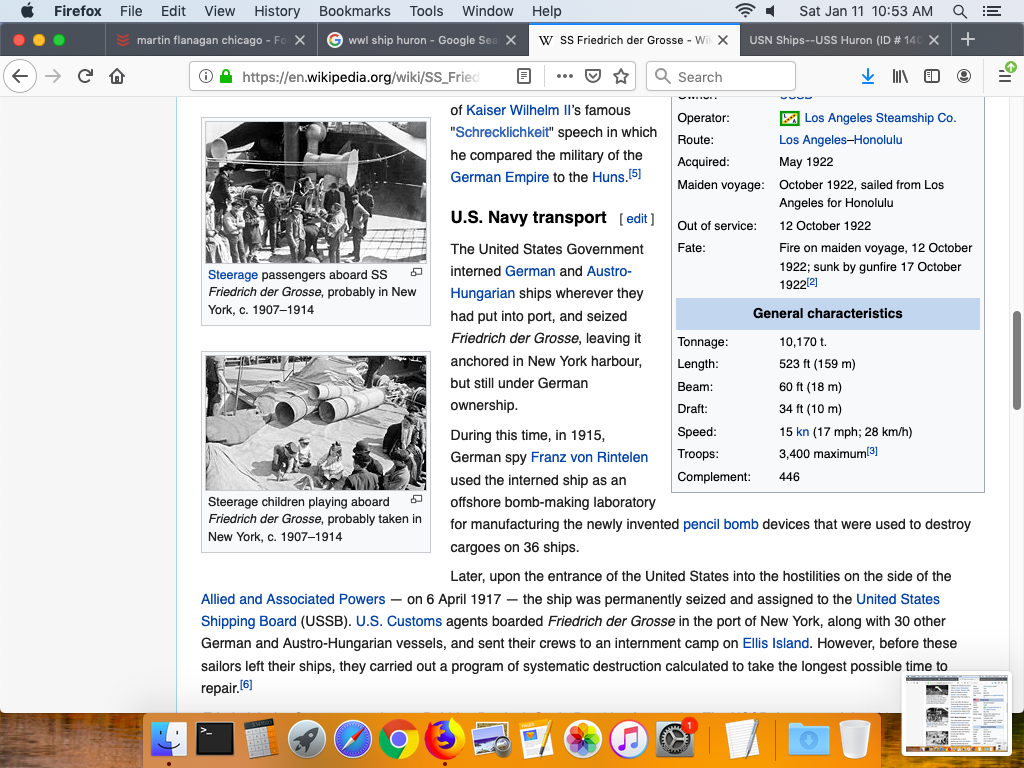Viewport: 1024px width, 768px height.
Task: Launch Terminal from the Dock
Action: (214, 740)
